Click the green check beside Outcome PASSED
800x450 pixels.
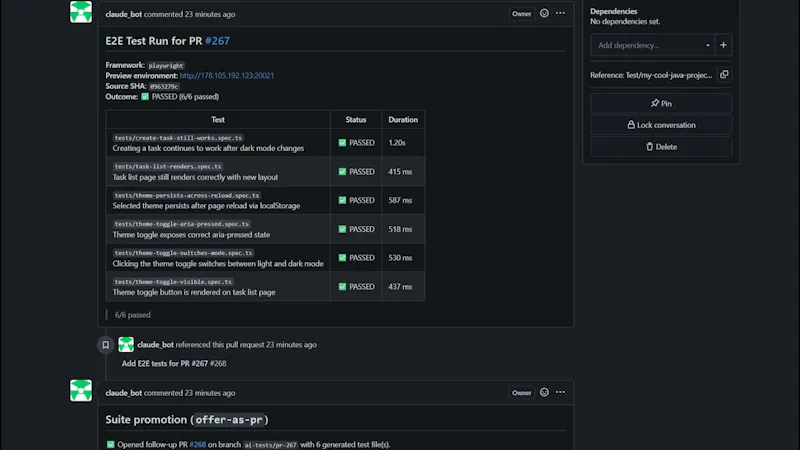click(145, 96)
